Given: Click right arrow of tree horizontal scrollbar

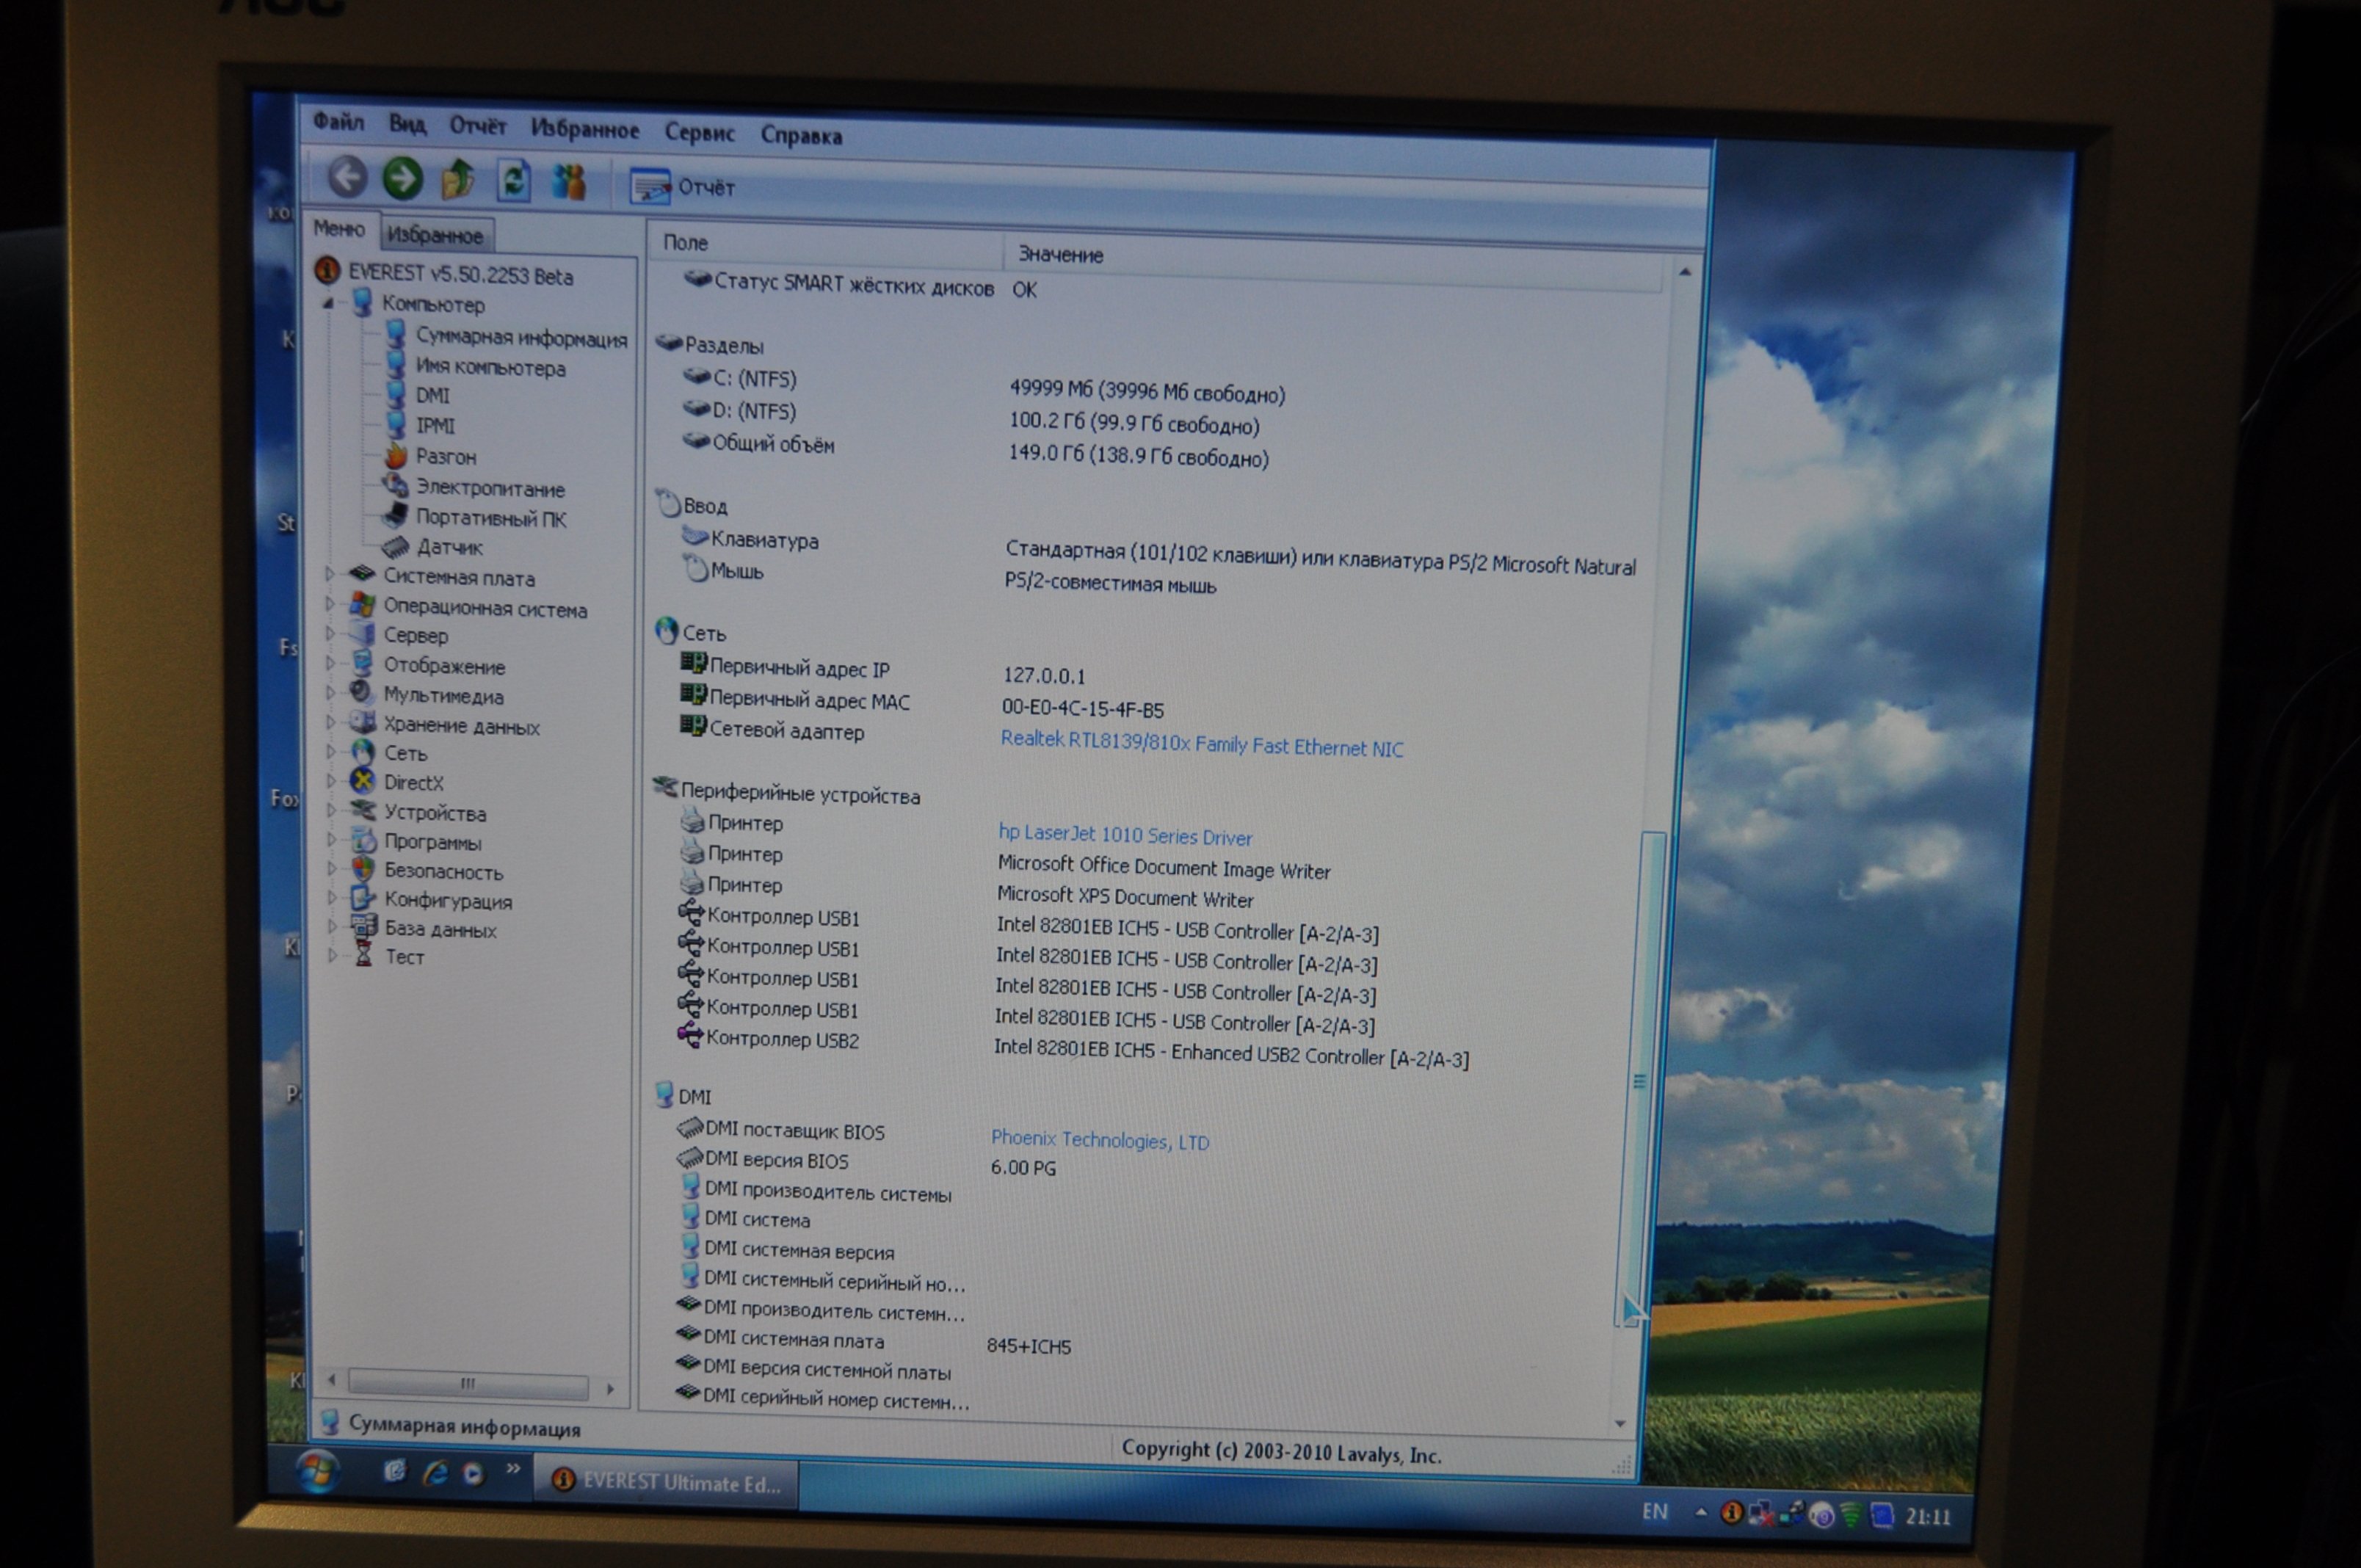Looking at the screenshot, I should click(x=610, y=1388).
